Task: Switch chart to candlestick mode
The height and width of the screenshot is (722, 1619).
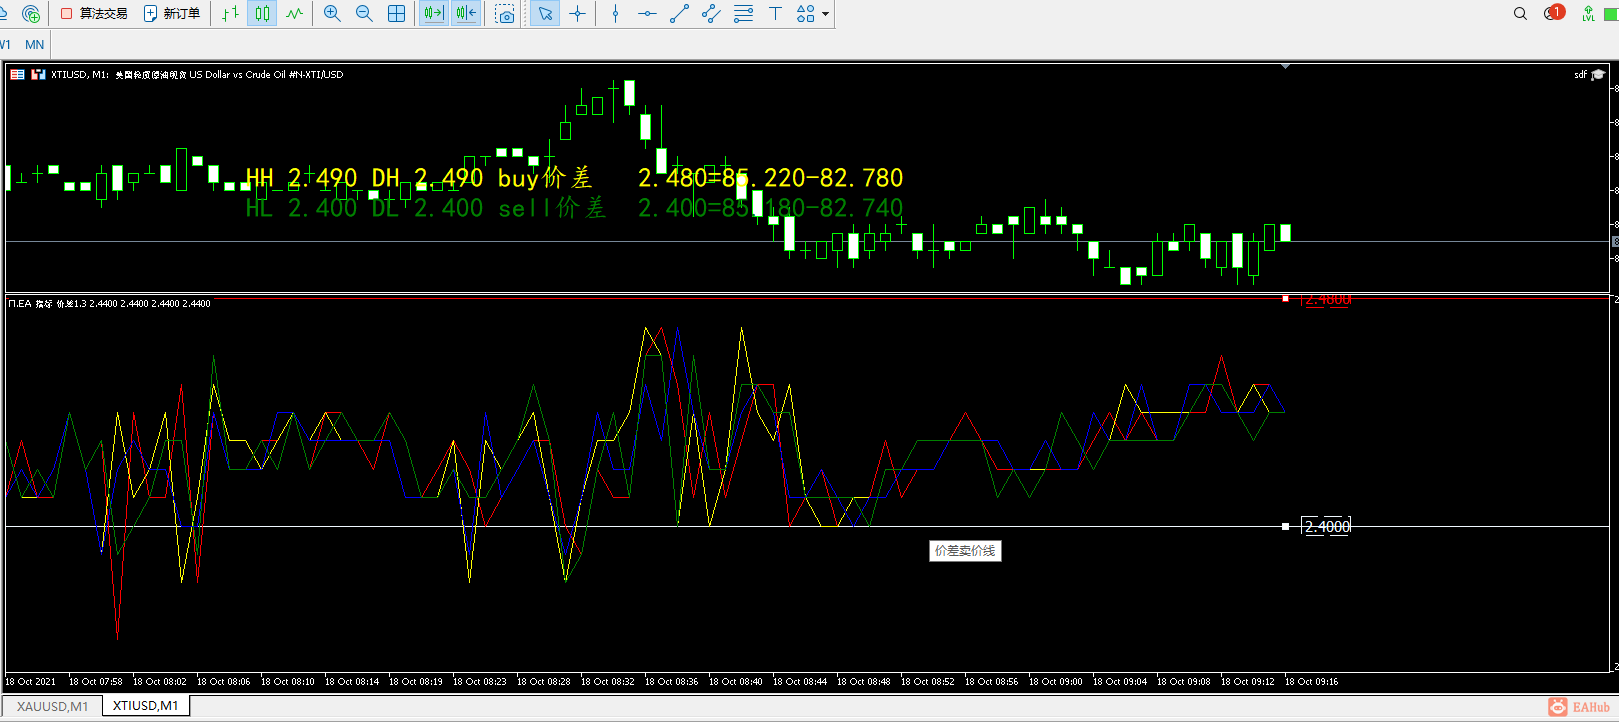Action: pyautogui.click(x=262, y=14)
